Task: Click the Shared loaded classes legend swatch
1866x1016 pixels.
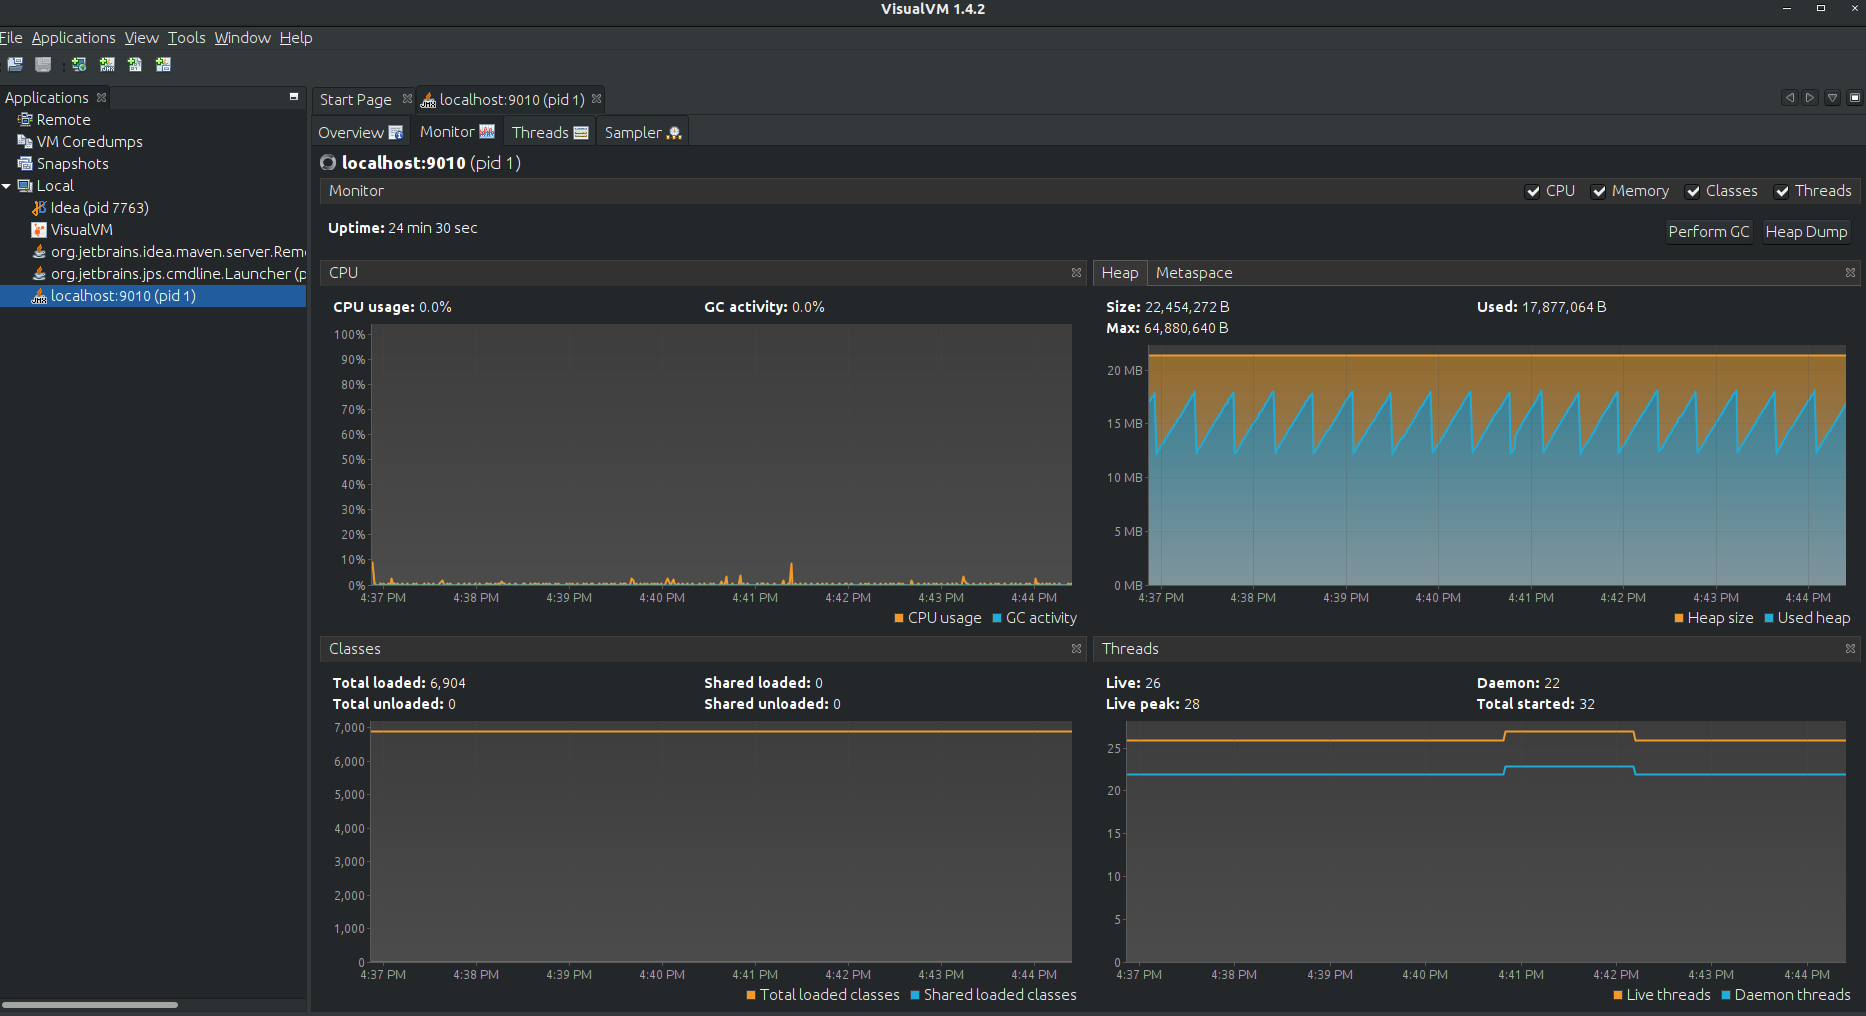Action: 915,996
